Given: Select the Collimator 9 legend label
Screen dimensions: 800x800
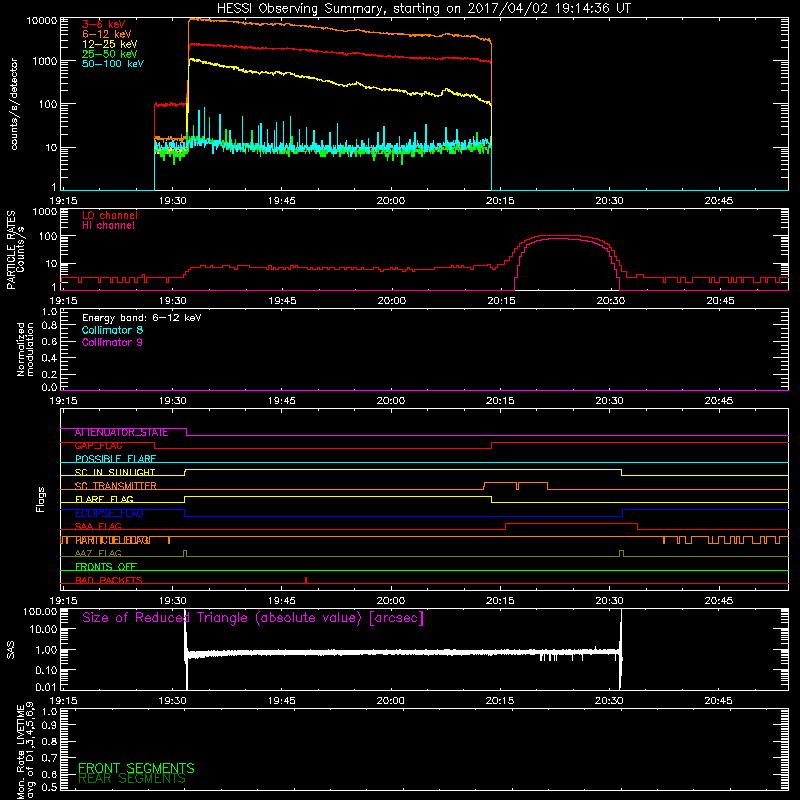Looking at the screenshot, I should (112, 342).
